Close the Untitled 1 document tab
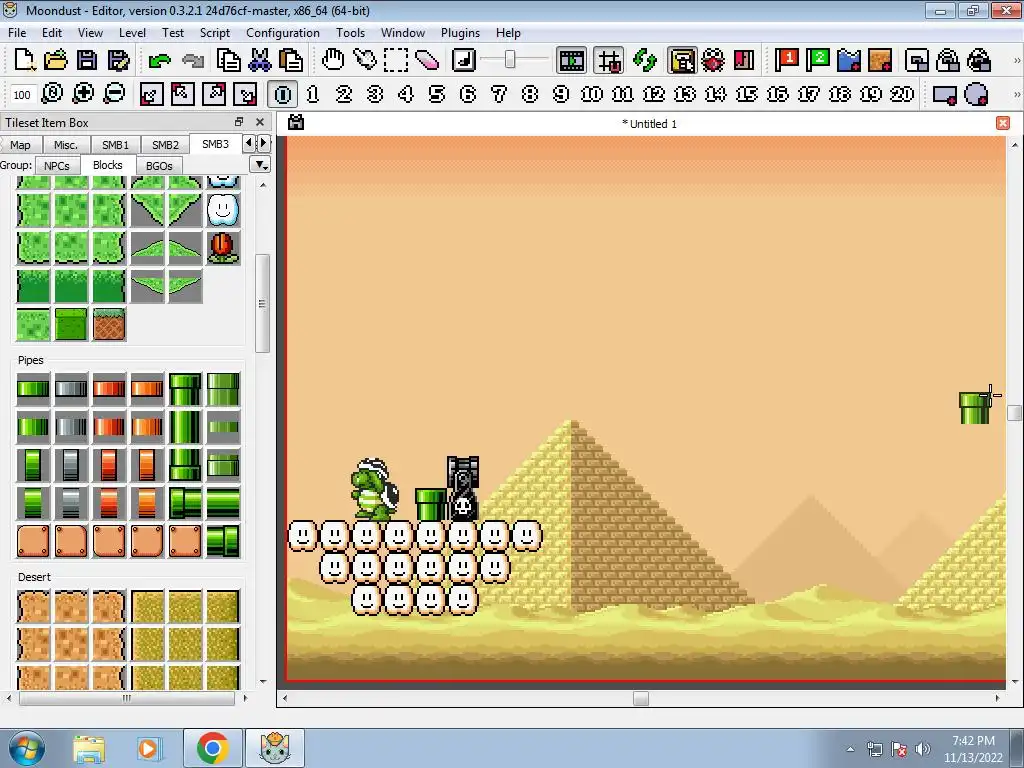 (x=1003, y=123)
